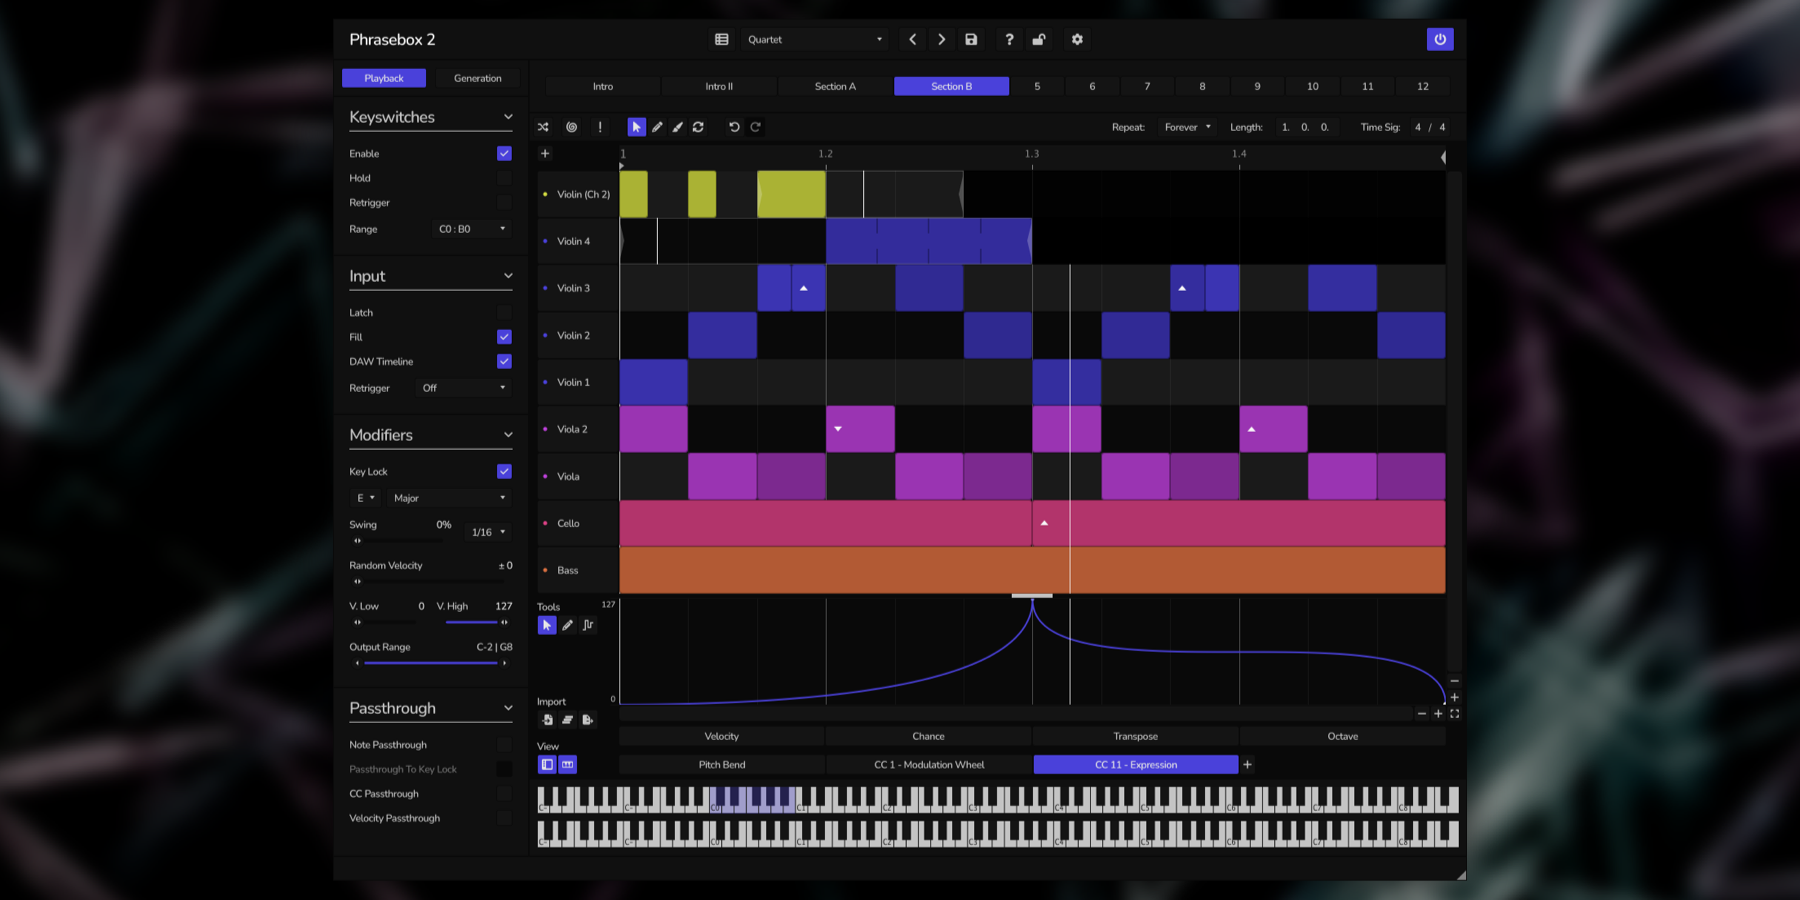Open the help question mark

click(1009, 39)
